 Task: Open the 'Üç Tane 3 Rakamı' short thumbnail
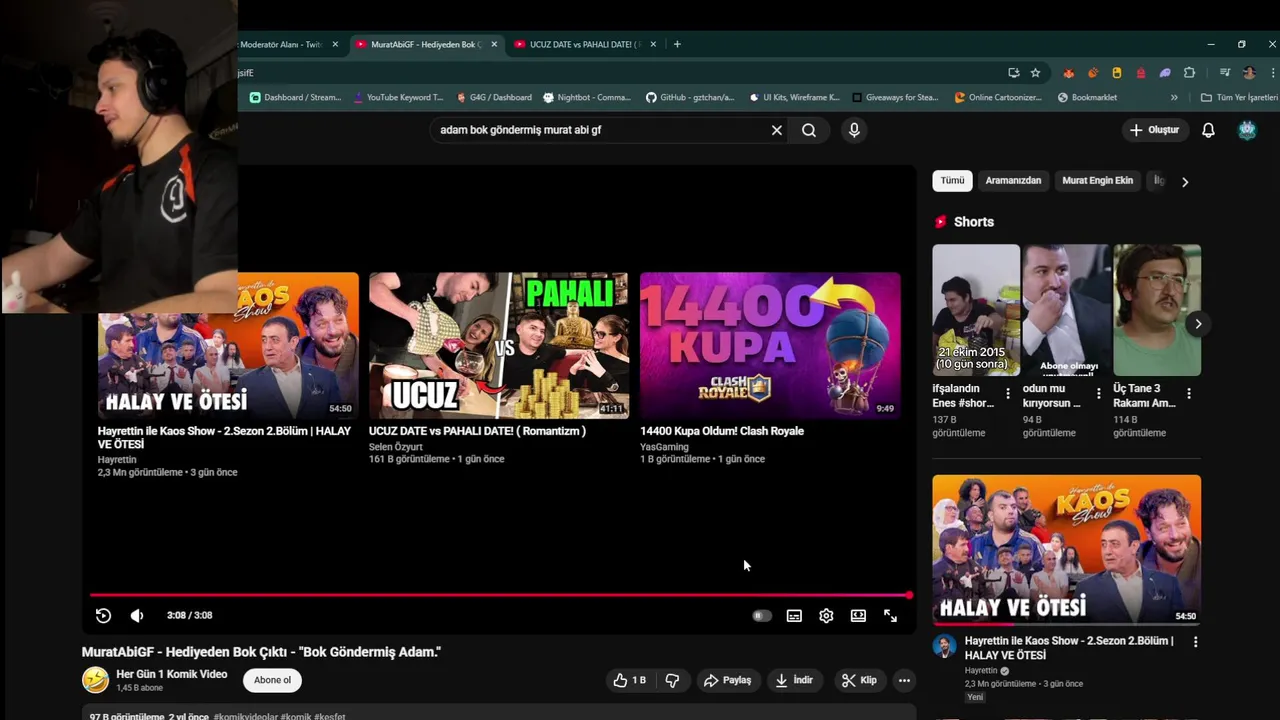(1157, 310)
